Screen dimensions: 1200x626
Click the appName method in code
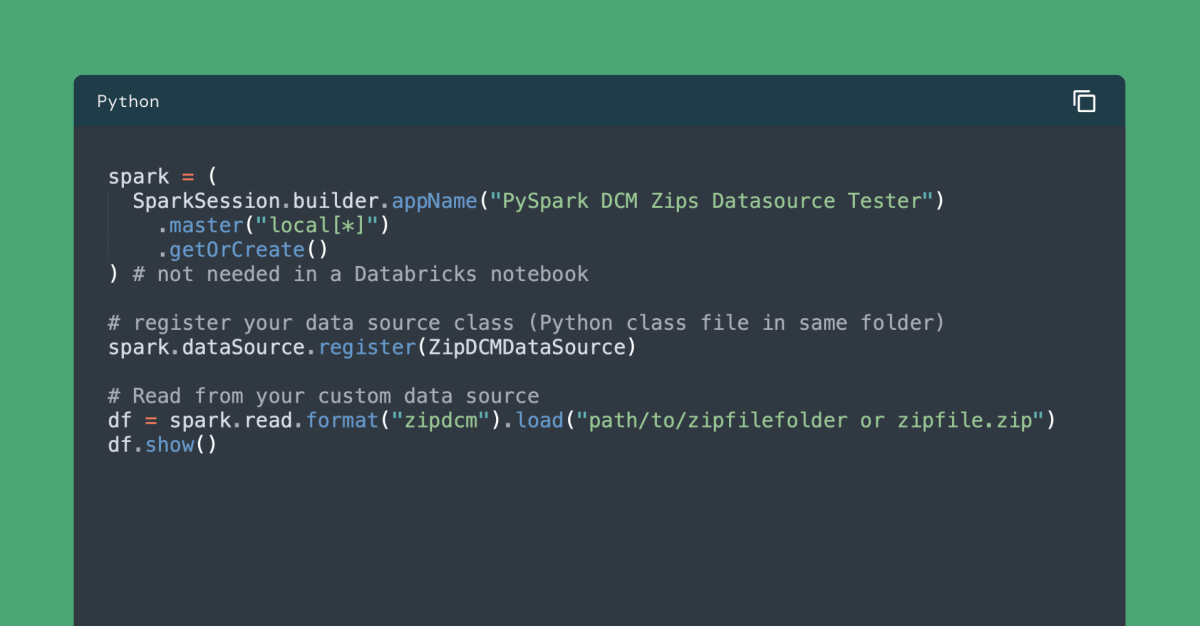[434, 201]
